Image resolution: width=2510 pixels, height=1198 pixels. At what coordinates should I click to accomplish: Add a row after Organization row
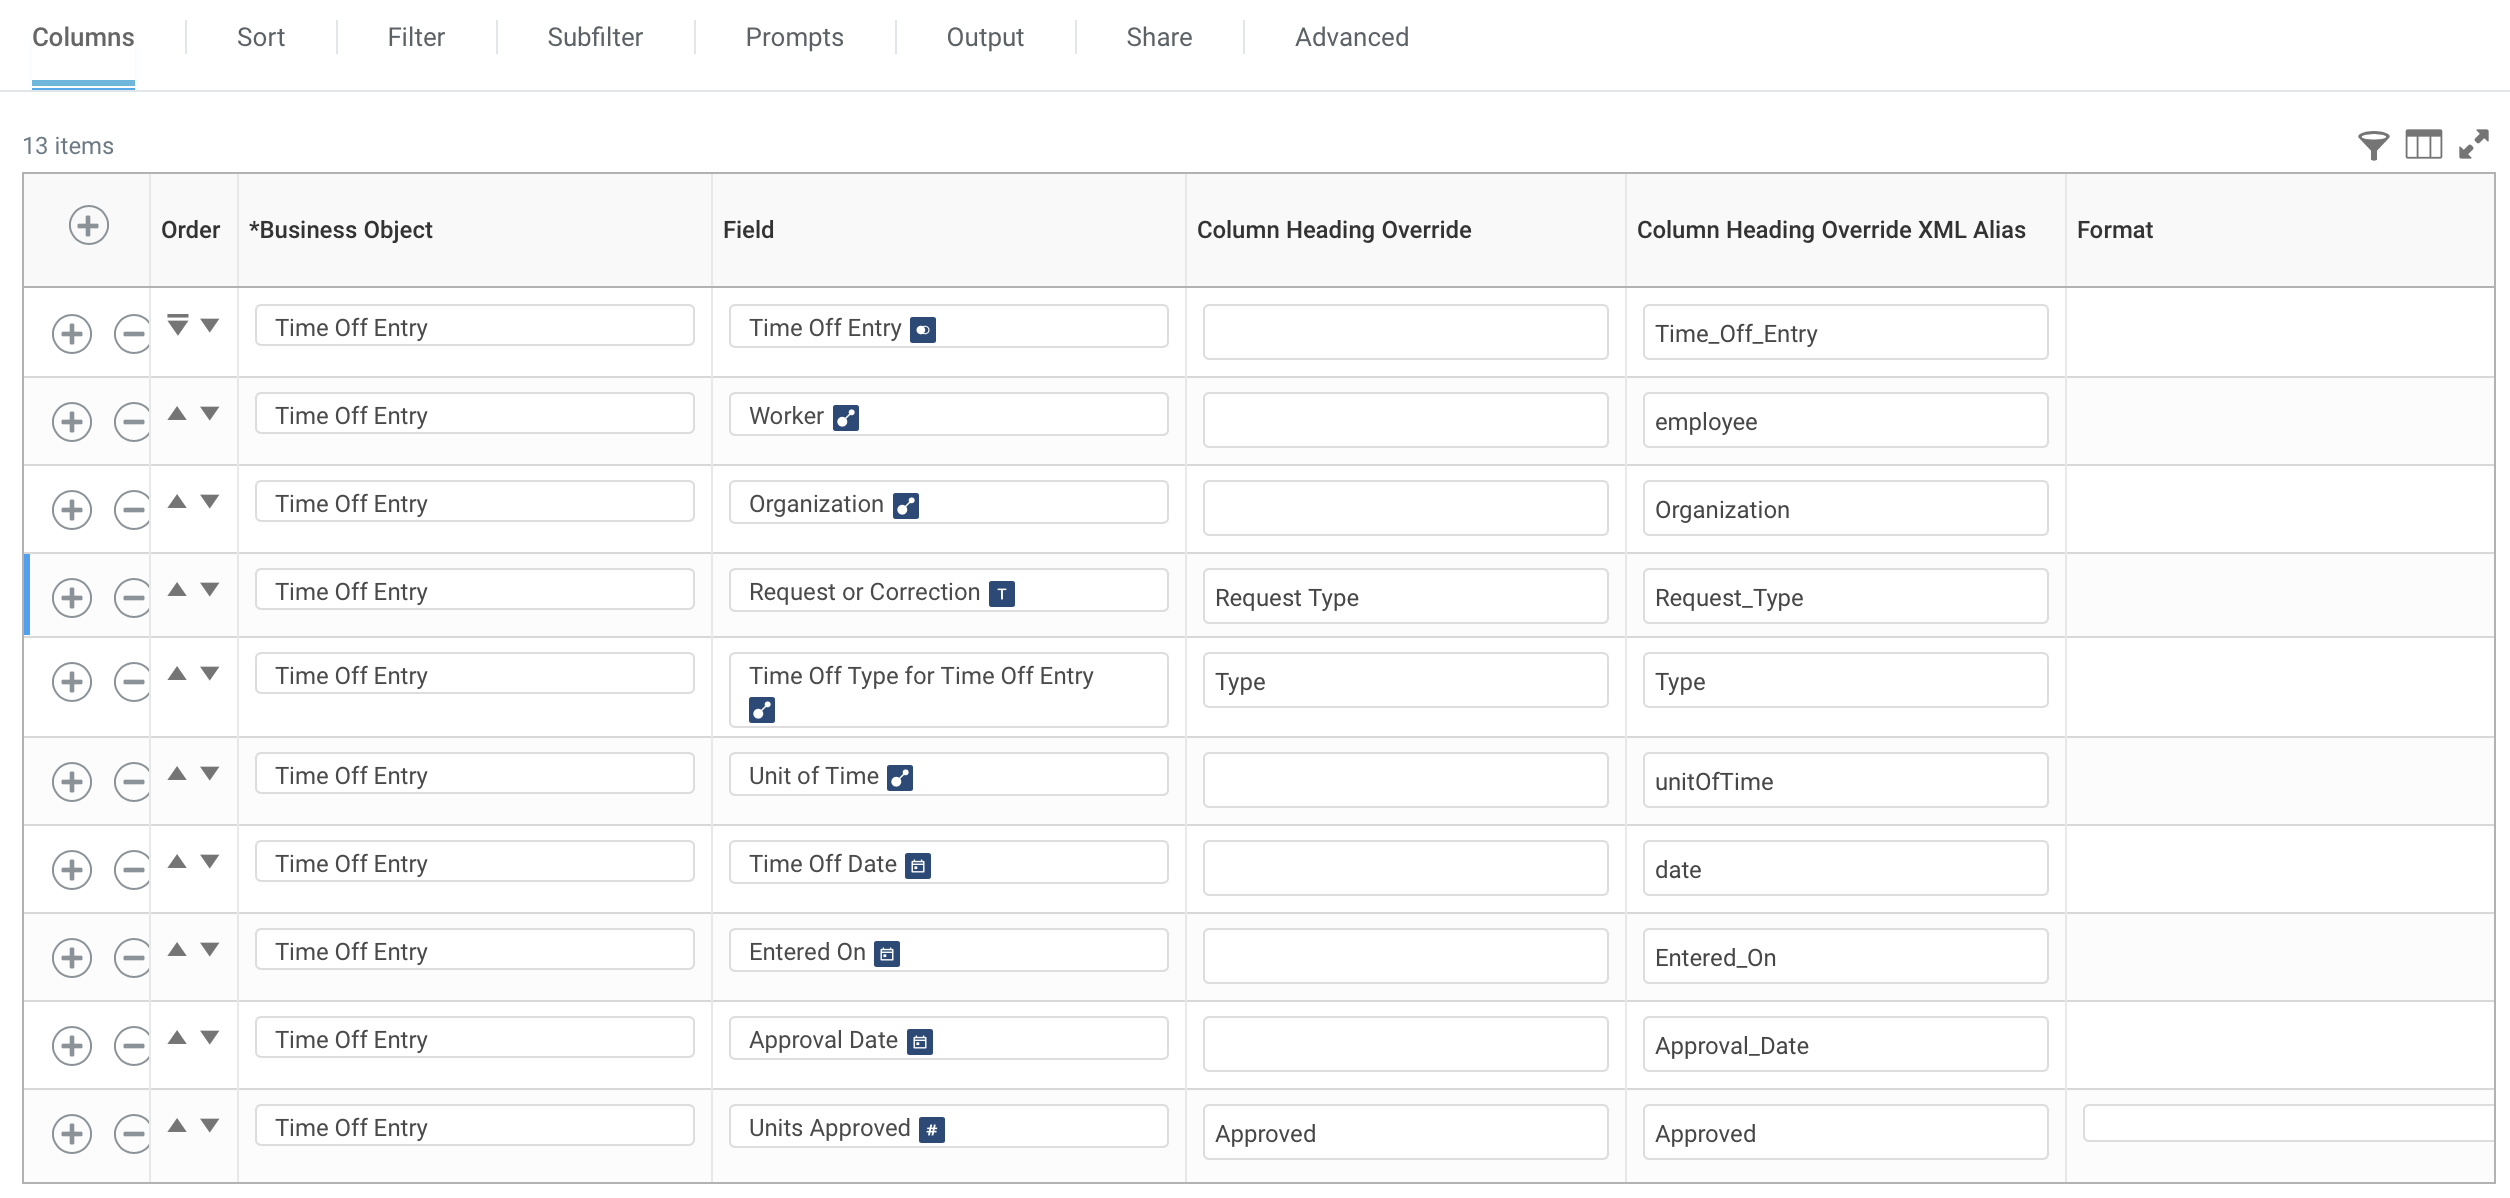pyautogui.click(x=72, y=510)
